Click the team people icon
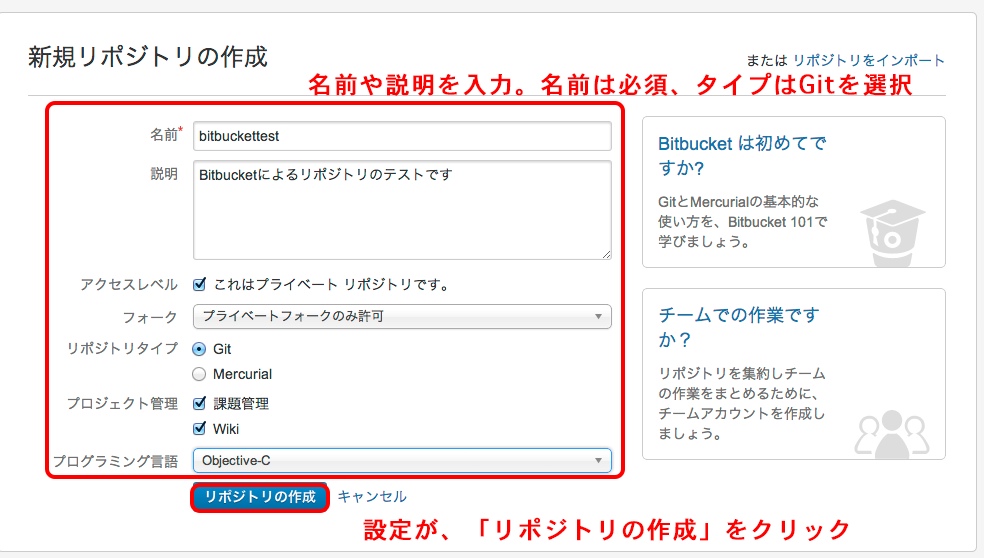This screenshot has height=558, width=984. [892, 434]
